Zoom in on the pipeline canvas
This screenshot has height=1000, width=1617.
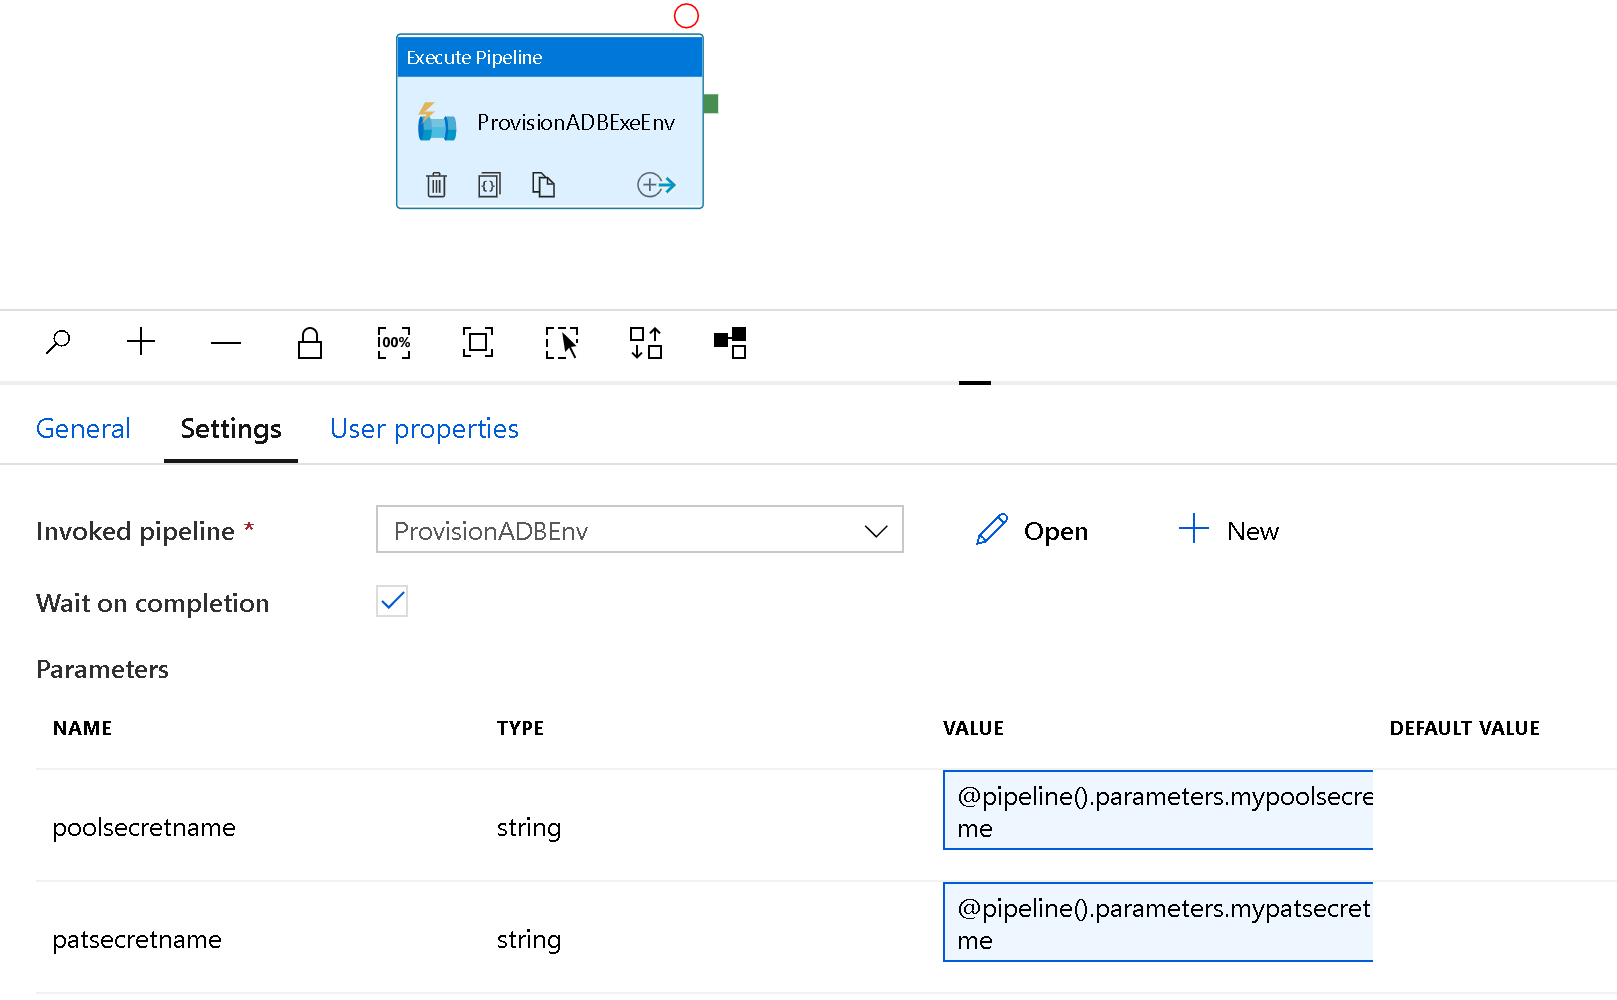(x=141, y=342)
